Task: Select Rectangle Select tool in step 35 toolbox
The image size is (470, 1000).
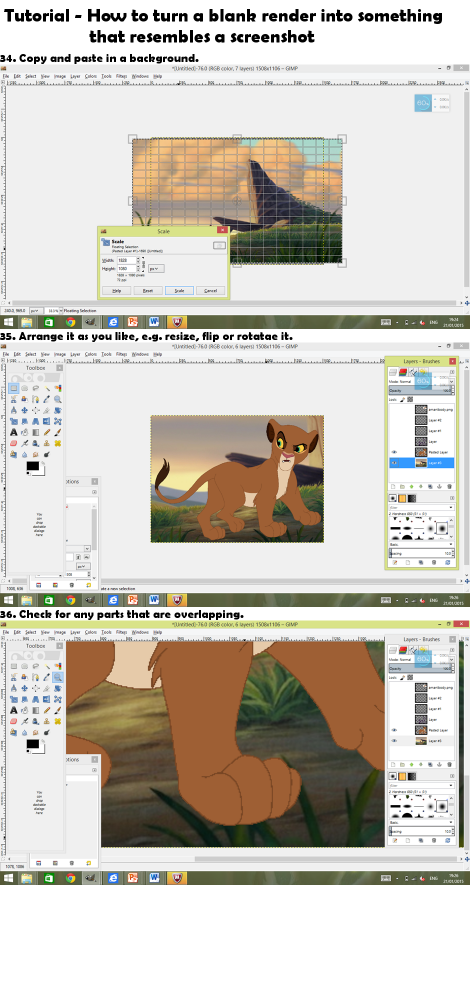Action: [x=14, y=388]
